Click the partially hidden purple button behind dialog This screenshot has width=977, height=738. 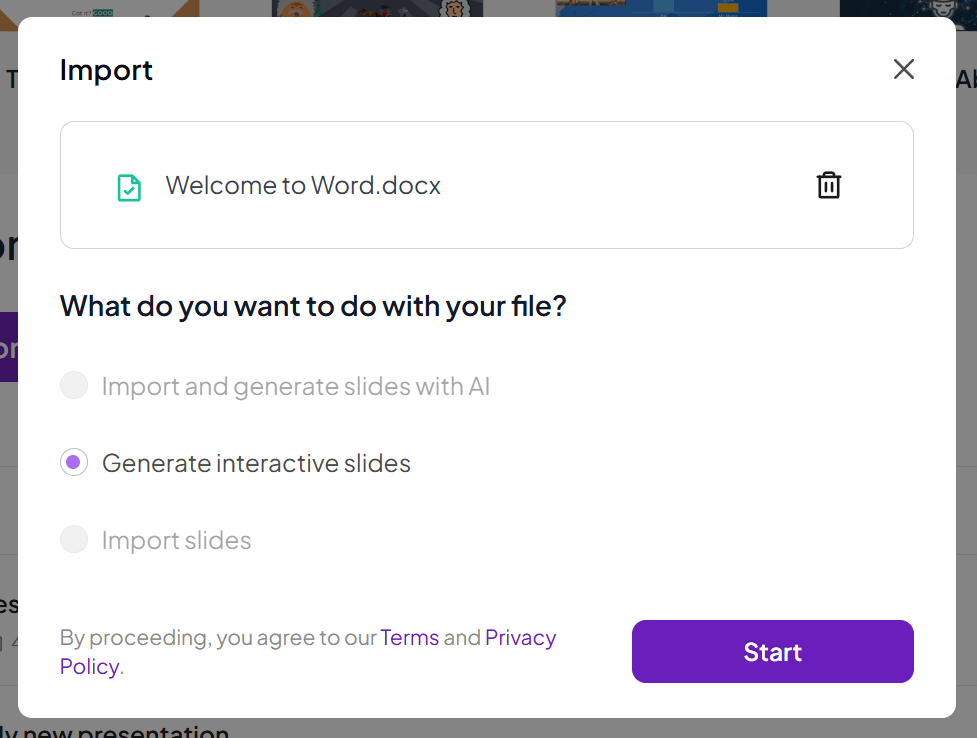8,346
